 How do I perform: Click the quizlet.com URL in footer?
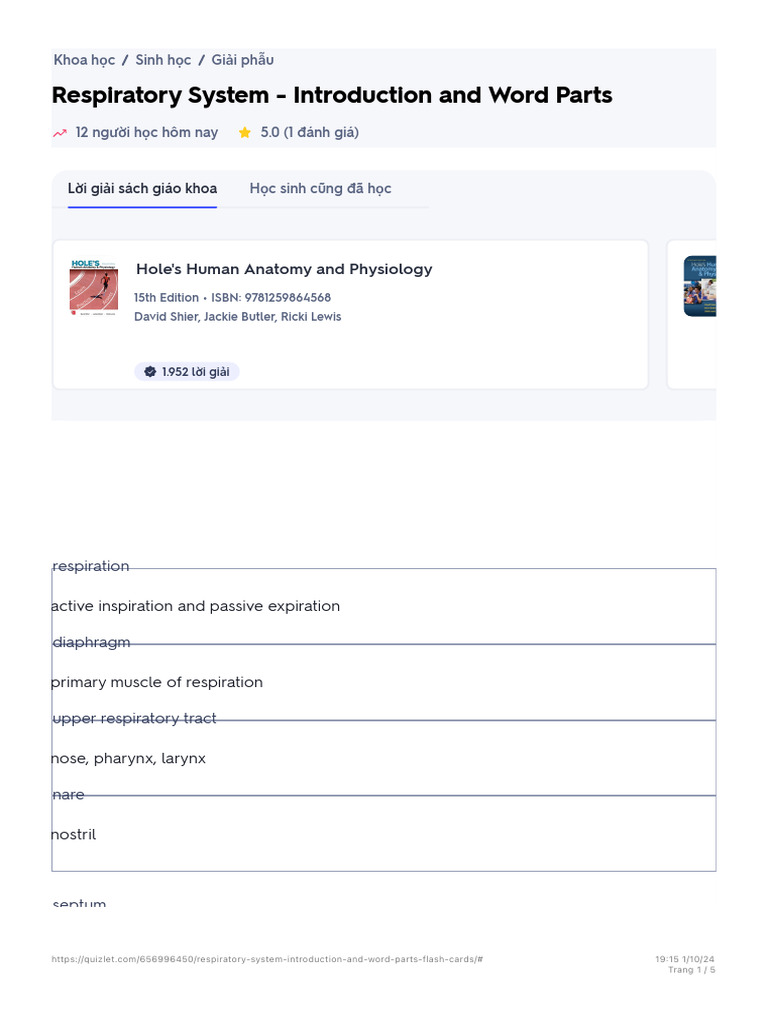267,959
